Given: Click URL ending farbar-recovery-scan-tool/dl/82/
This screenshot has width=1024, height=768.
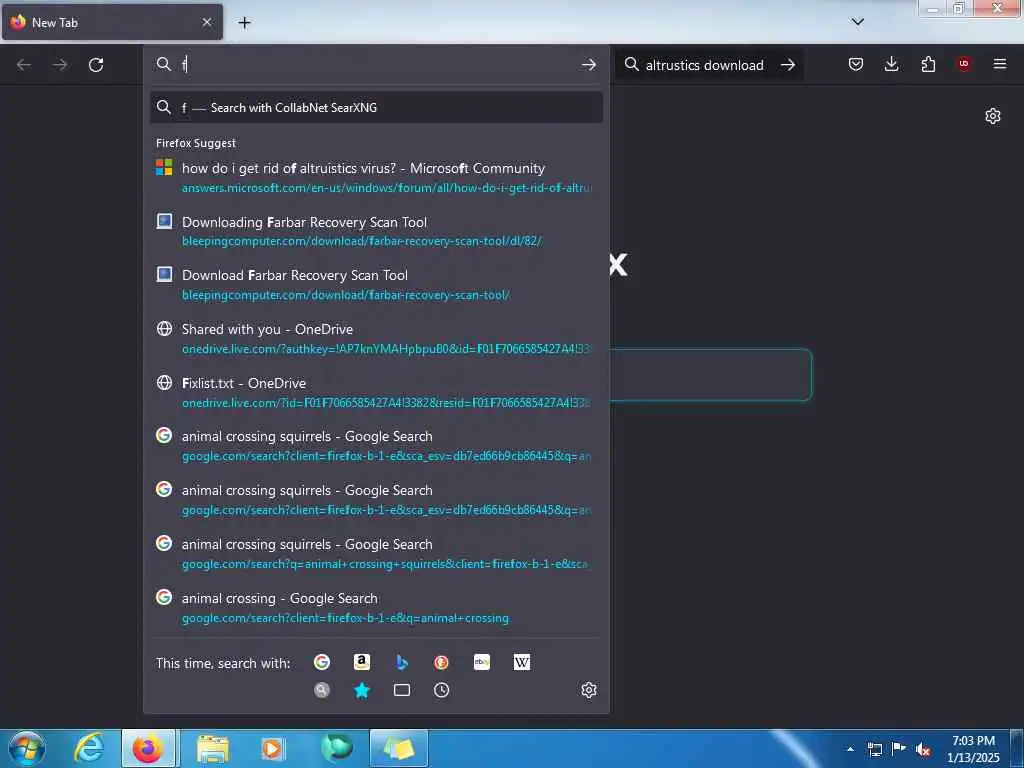Looking at the screenshot, I should (362, 241).
